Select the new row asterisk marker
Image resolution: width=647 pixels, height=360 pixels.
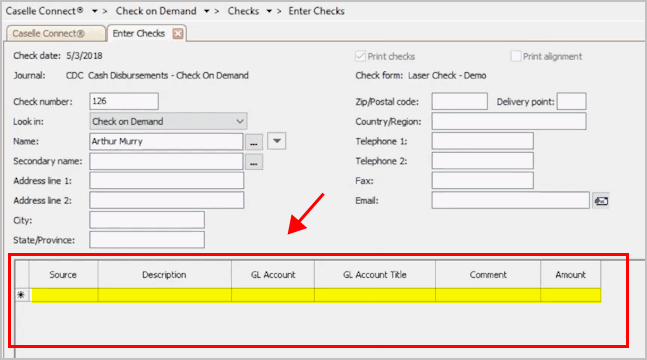(x=21, y=295)
